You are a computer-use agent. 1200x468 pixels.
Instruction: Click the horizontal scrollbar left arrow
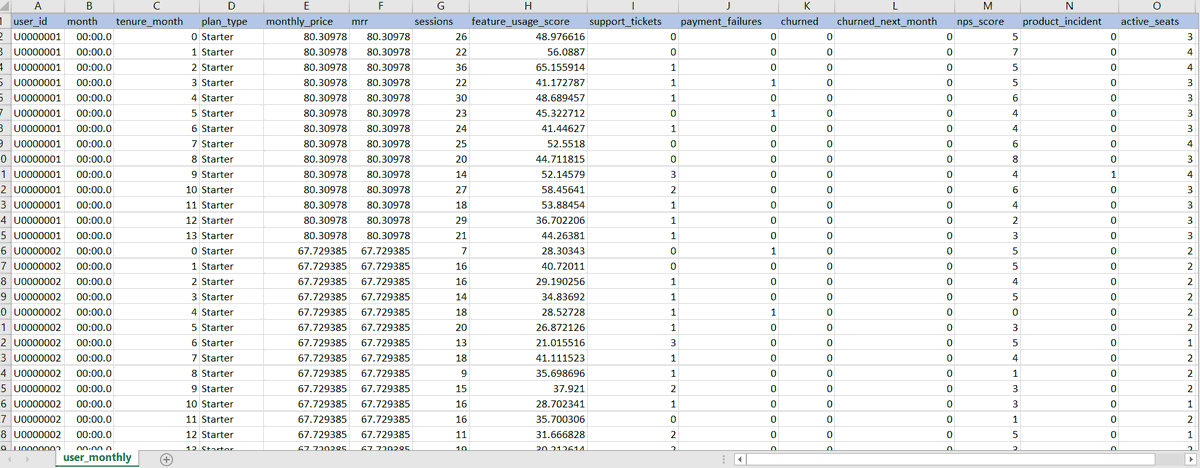pyautogui.click(x=741, y=459)
